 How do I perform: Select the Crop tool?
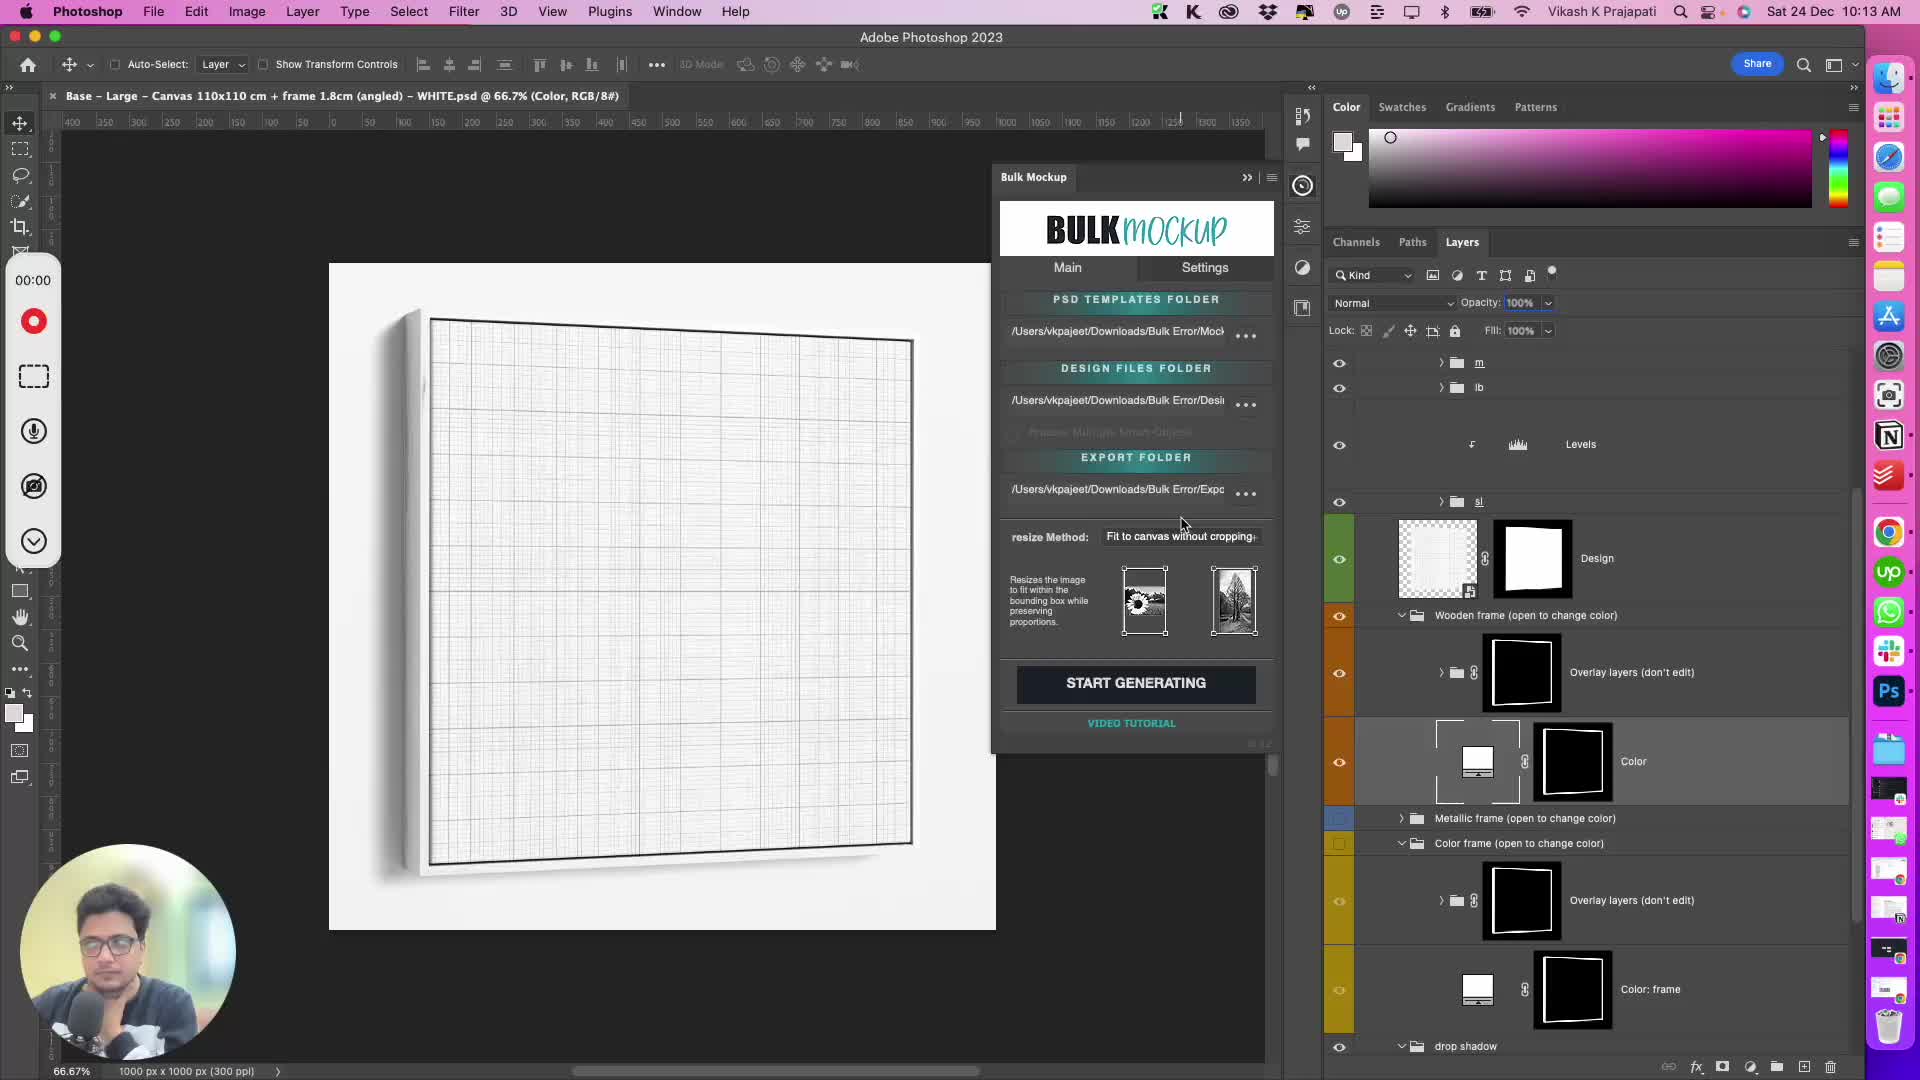click(20, 227)
